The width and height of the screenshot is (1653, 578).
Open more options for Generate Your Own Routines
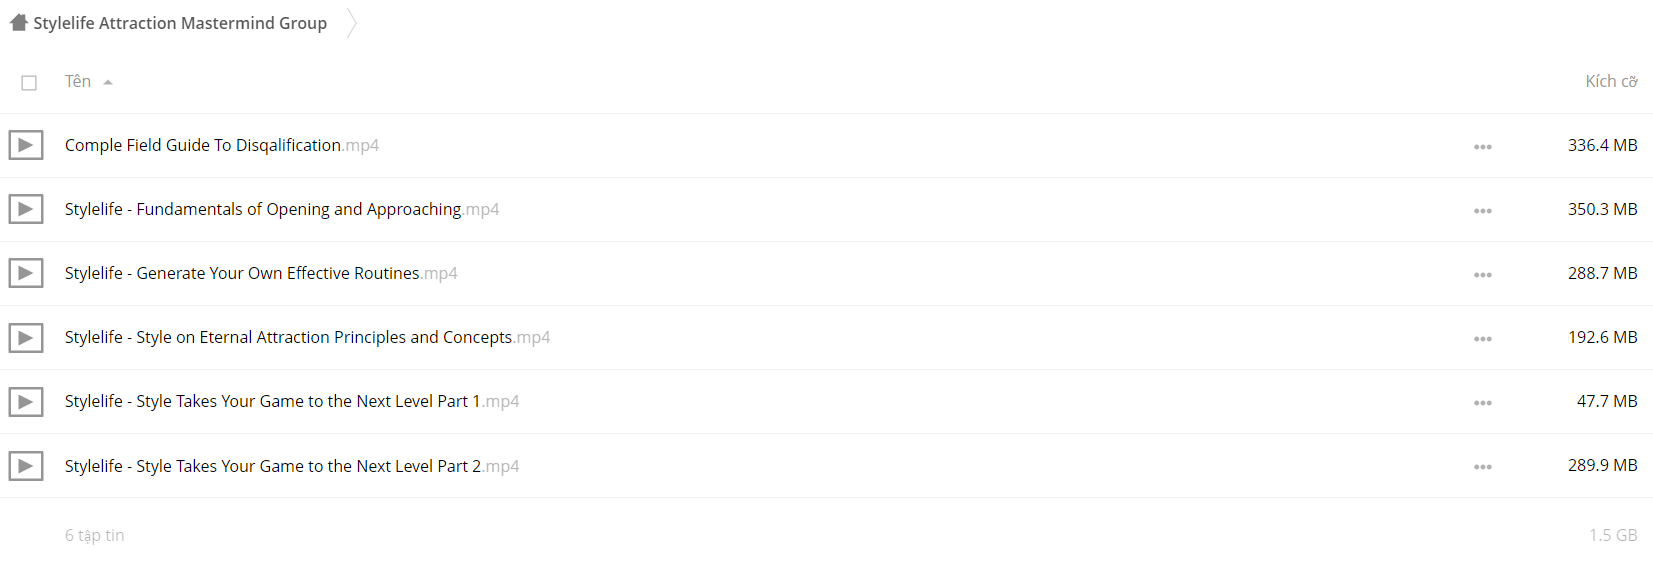1482,275
